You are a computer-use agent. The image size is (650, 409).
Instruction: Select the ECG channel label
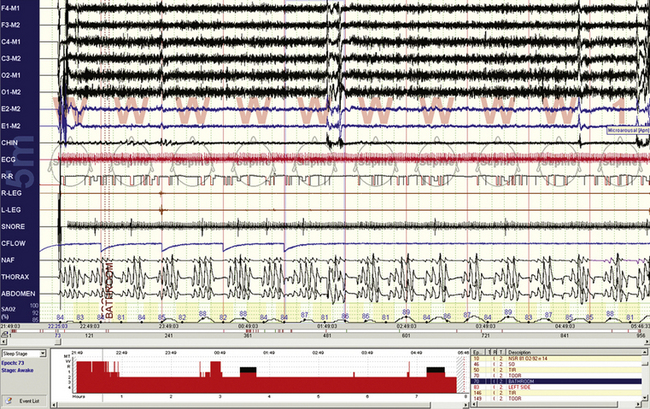coord(12,158)
